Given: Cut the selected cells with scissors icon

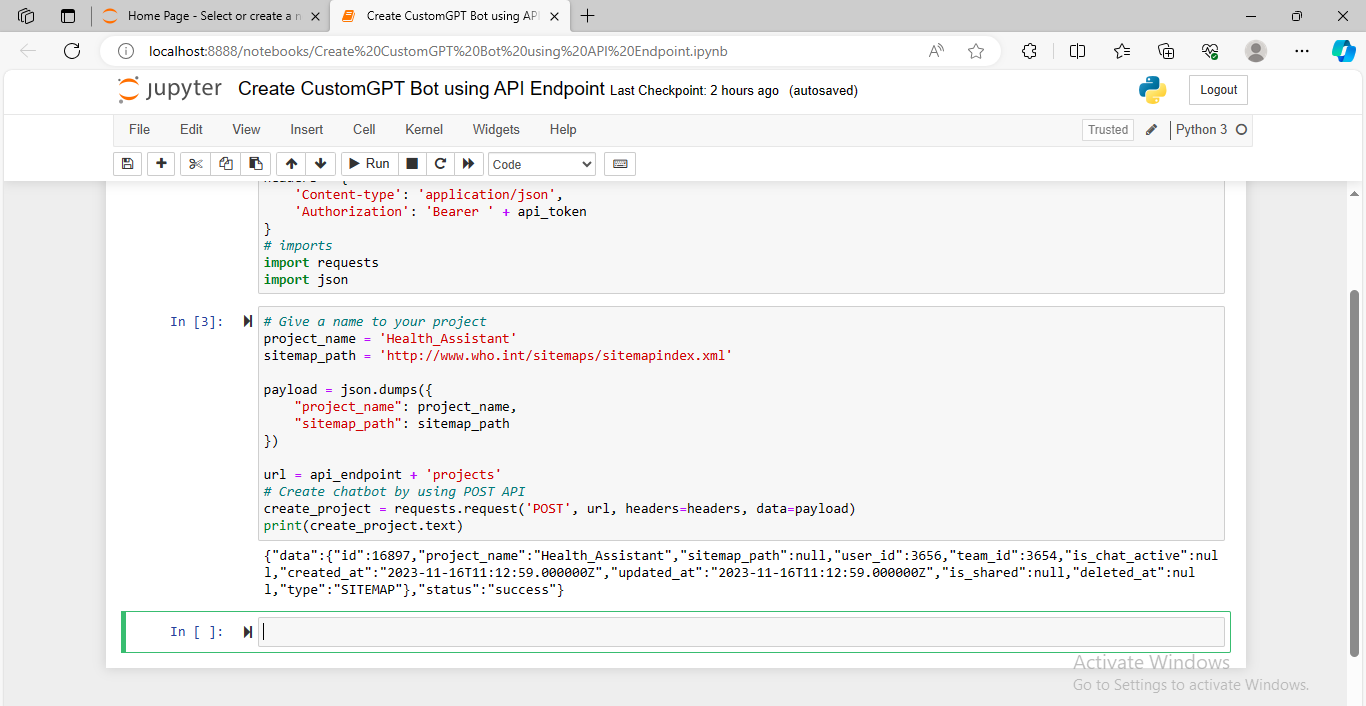Looking at the screenshot, I should (195, 163).
